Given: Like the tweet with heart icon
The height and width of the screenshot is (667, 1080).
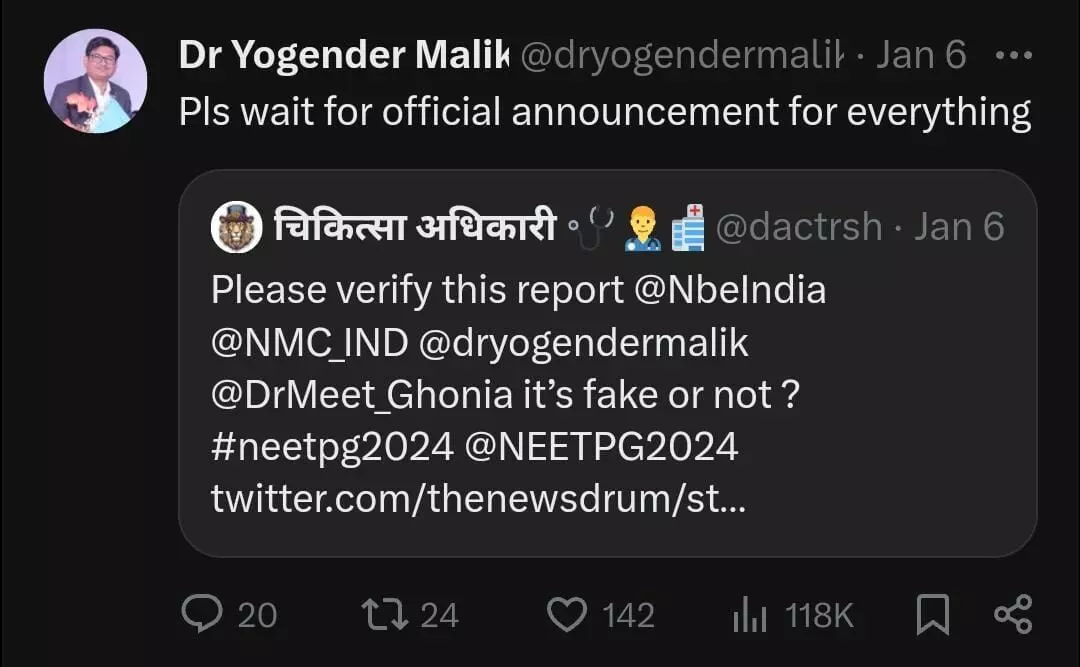Looking at the screenshot, I should pos(568,614).
